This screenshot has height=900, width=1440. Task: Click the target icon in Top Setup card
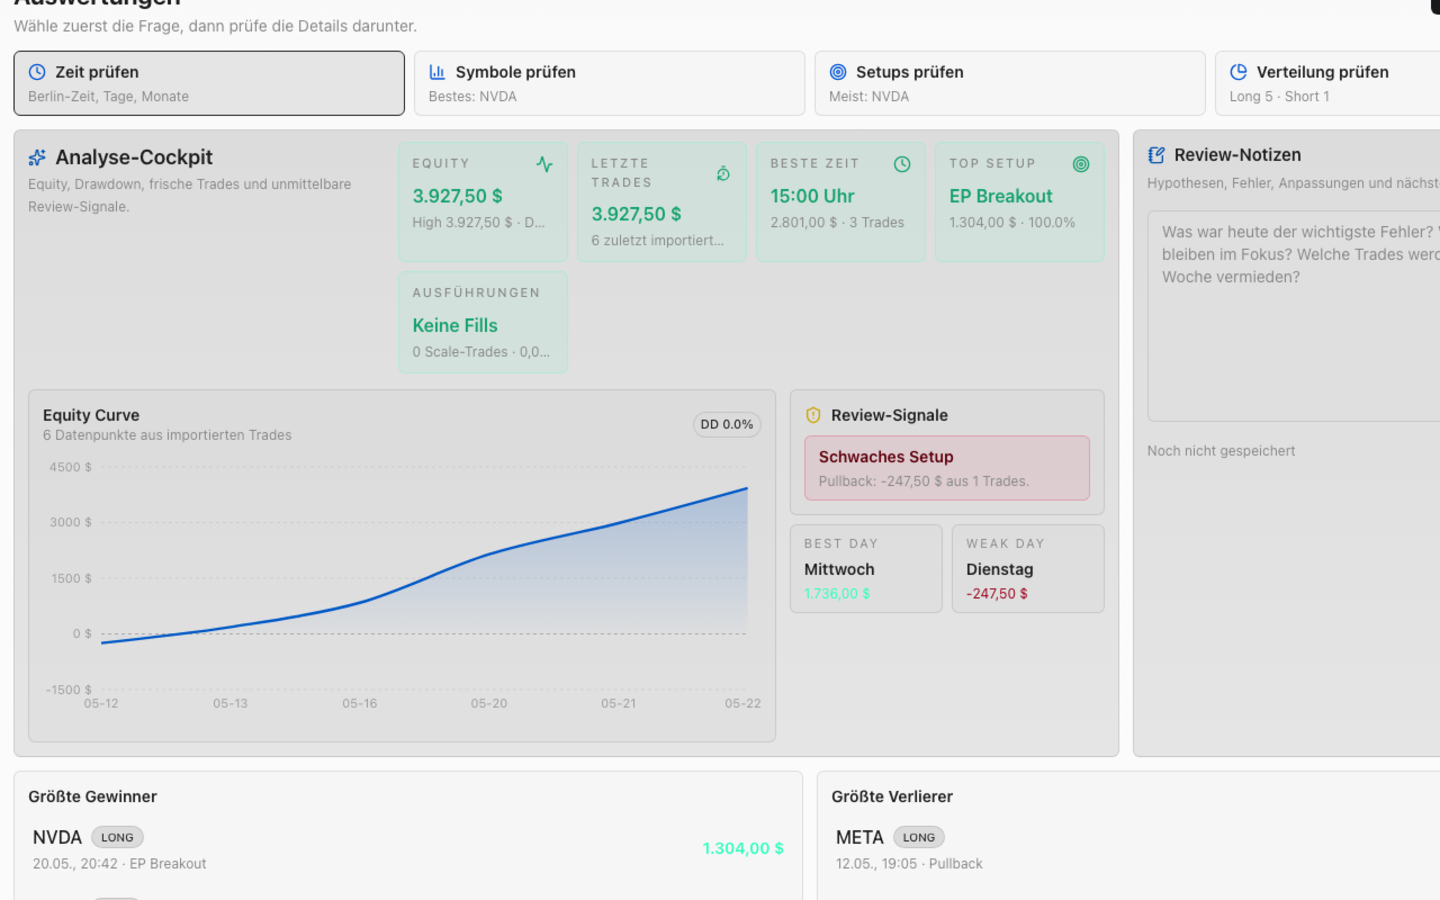point(1081,164)
